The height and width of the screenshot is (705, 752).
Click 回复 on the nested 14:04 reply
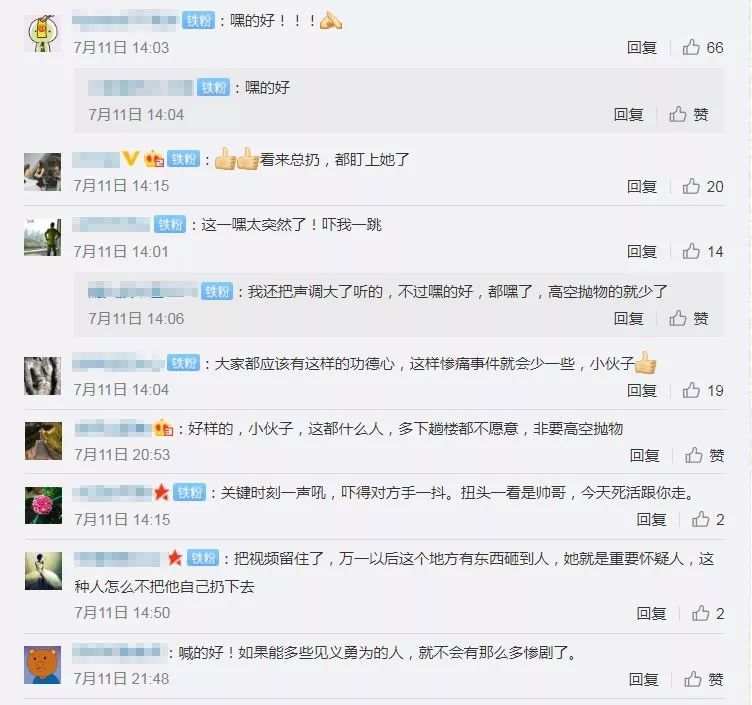point(628,114)
